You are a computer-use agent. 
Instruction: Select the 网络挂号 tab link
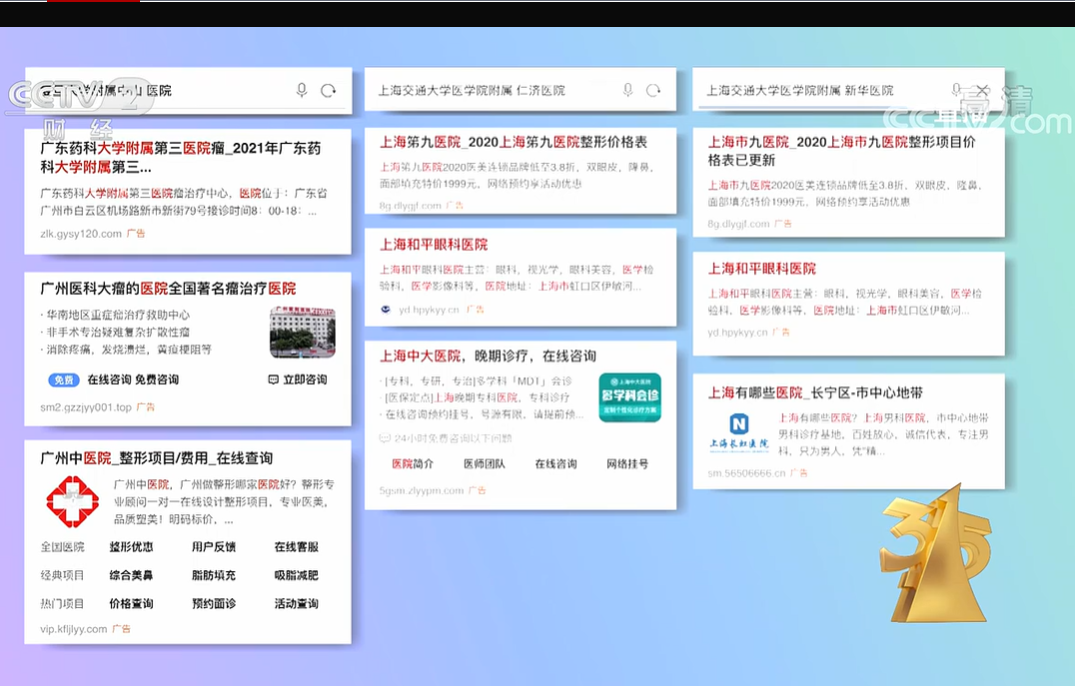point(627,463)
